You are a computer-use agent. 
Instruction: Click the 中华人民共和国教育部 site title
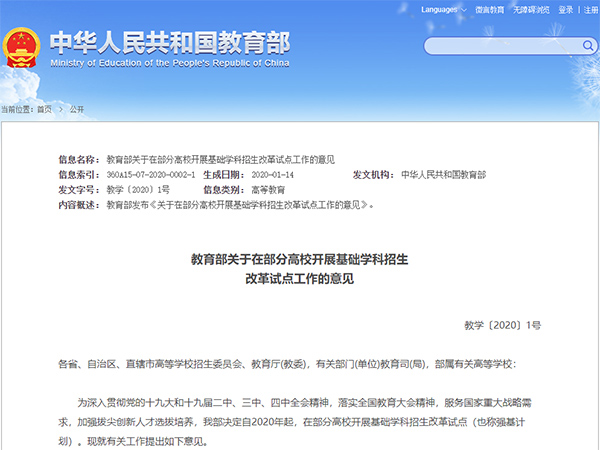pos(169,42)
